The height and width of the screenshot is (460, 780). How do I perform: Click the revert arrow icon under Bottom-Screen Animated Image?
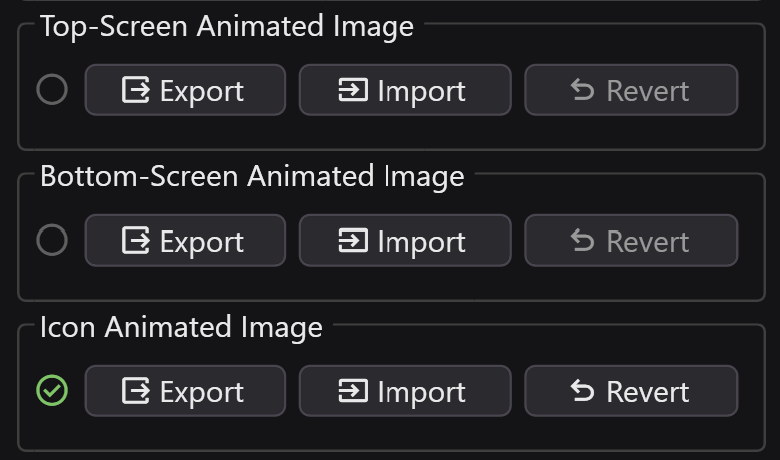pyautogui.click(x=582, y=241)
